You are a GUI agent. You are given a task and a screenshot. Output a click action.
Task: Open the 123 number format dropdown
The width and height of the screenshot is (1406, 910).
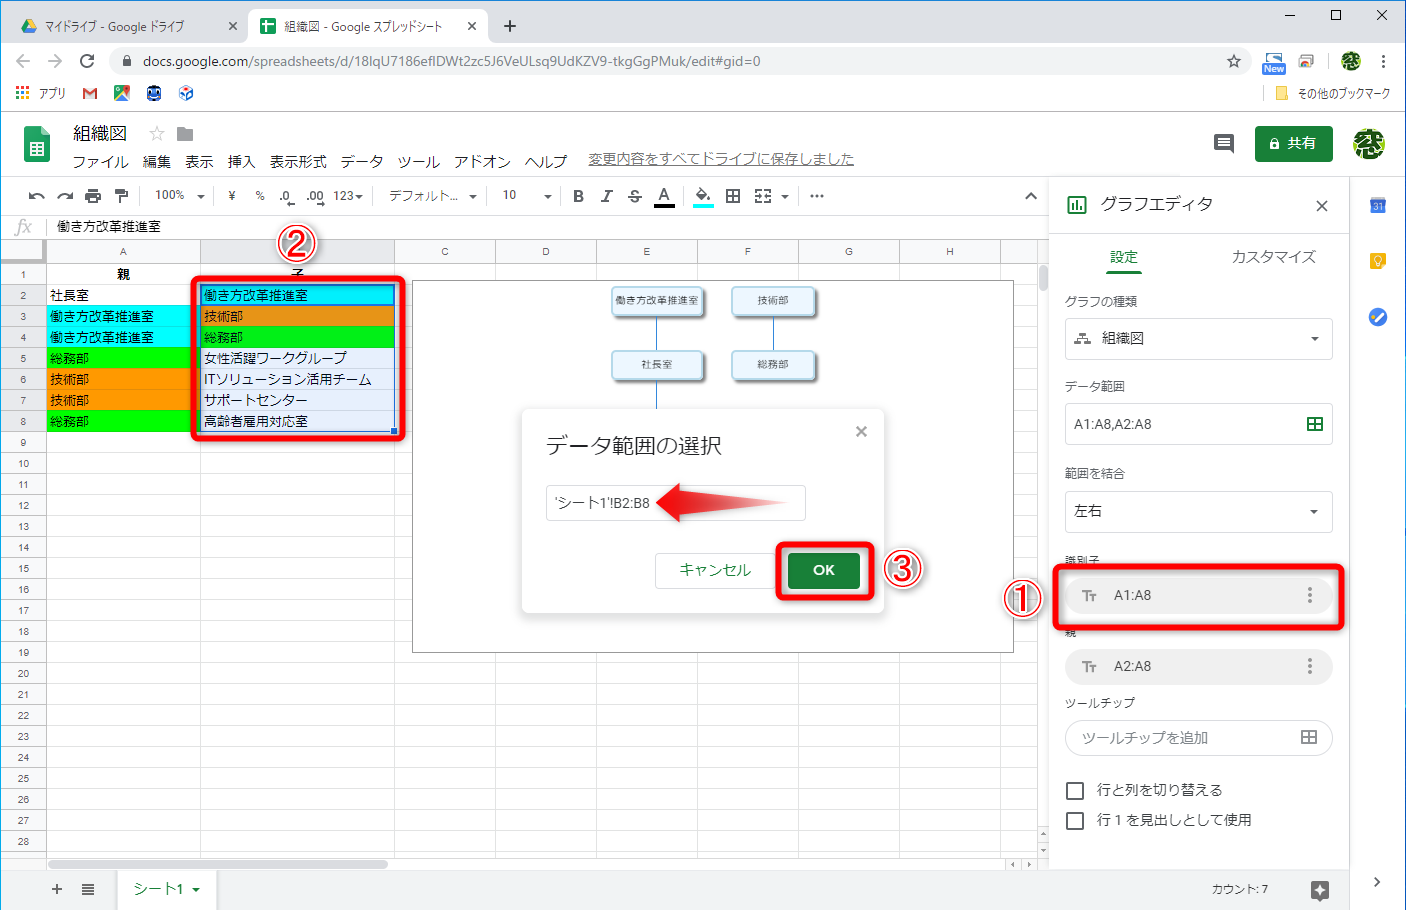348,196
